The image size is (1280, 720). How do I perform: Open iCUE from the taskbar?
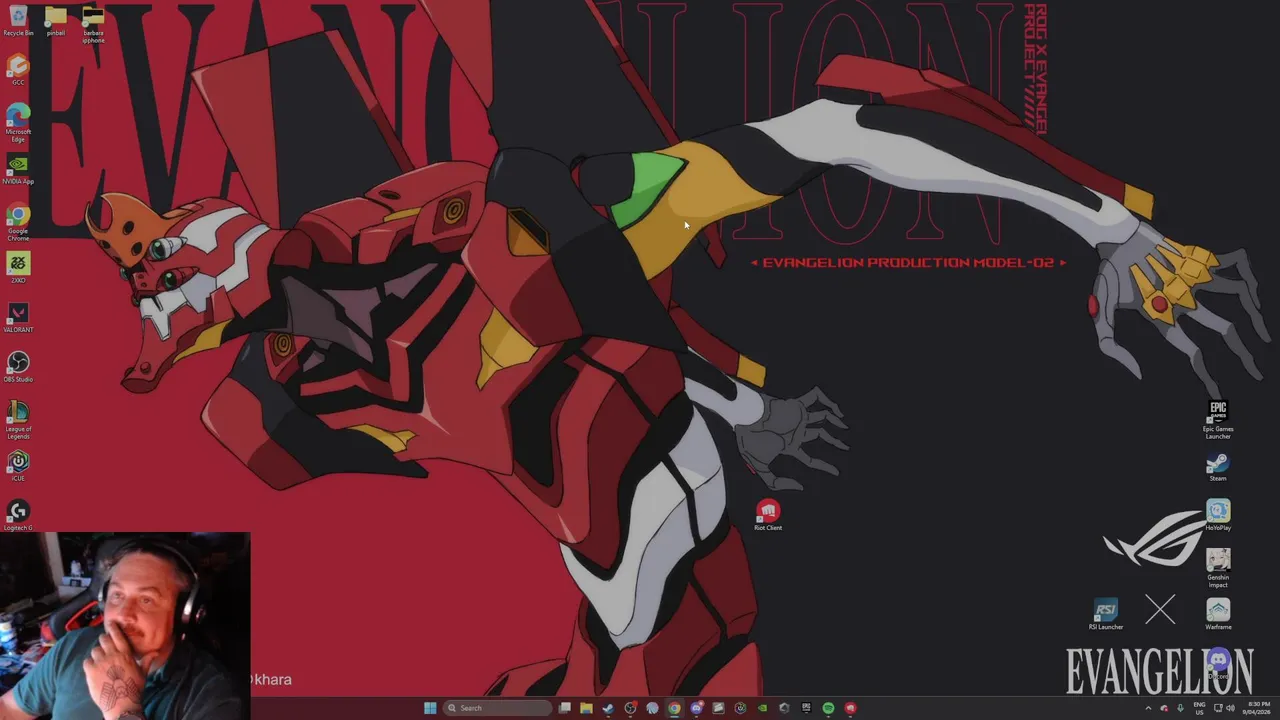click(740, 708)
